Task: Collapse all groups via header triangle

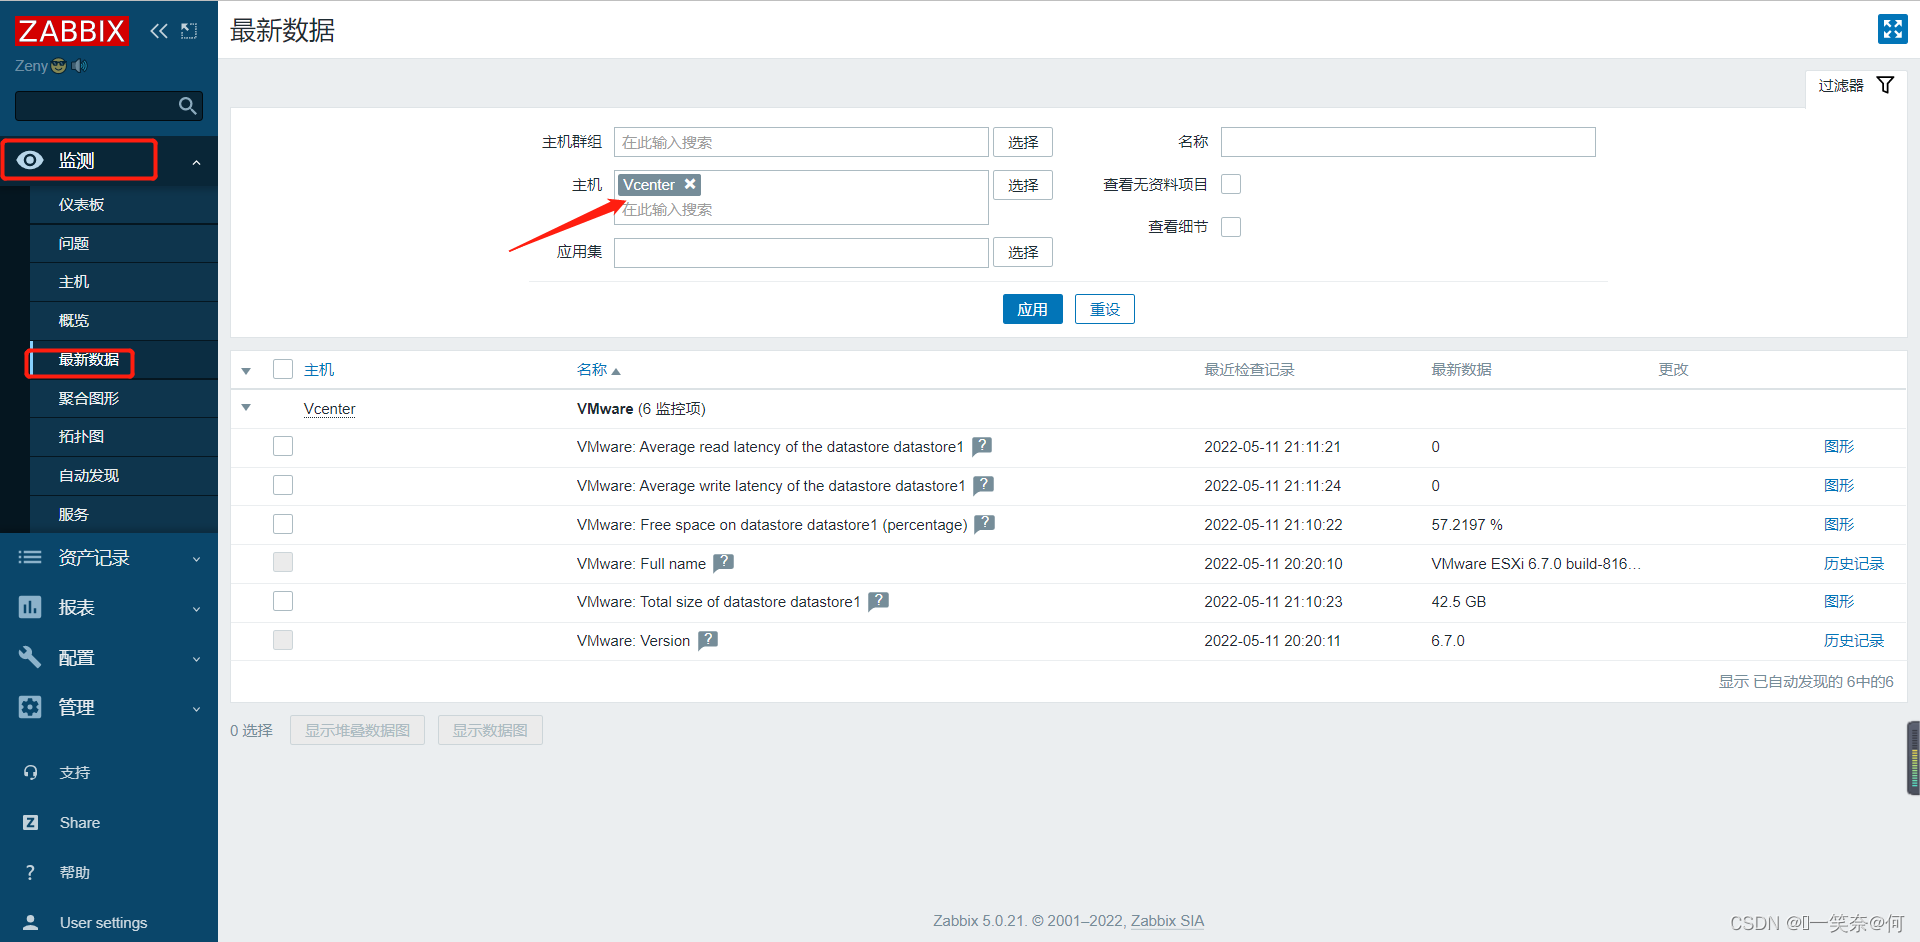Action: click(x=246, y=371)
